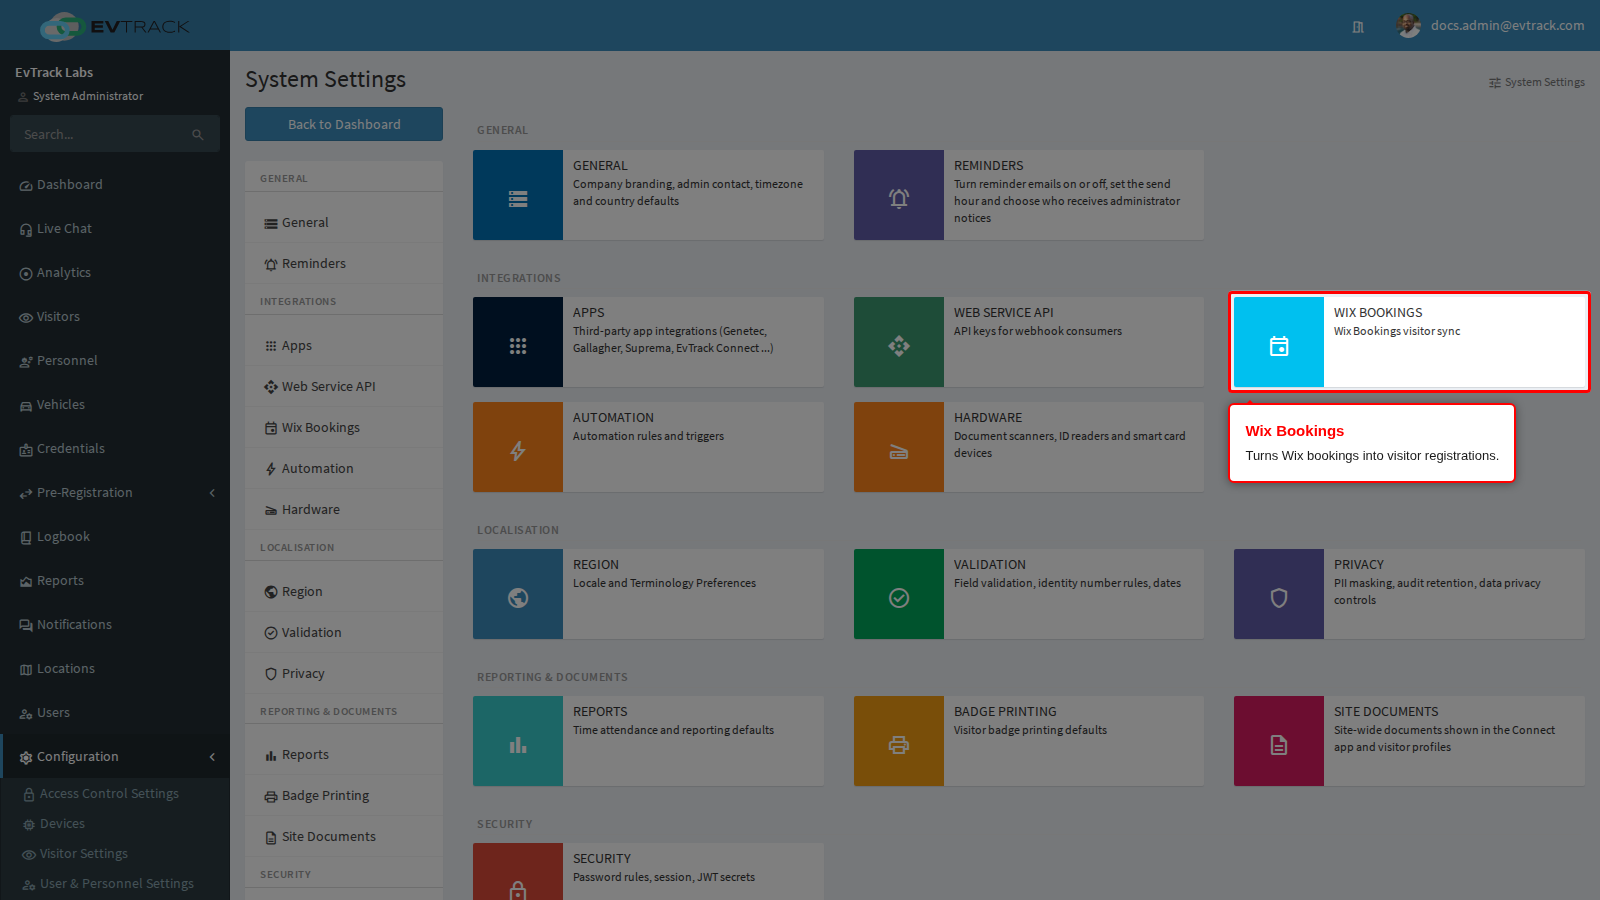
Task: Open Hardware in settings list
Action: pyautogui.click(x=344, y=510)
